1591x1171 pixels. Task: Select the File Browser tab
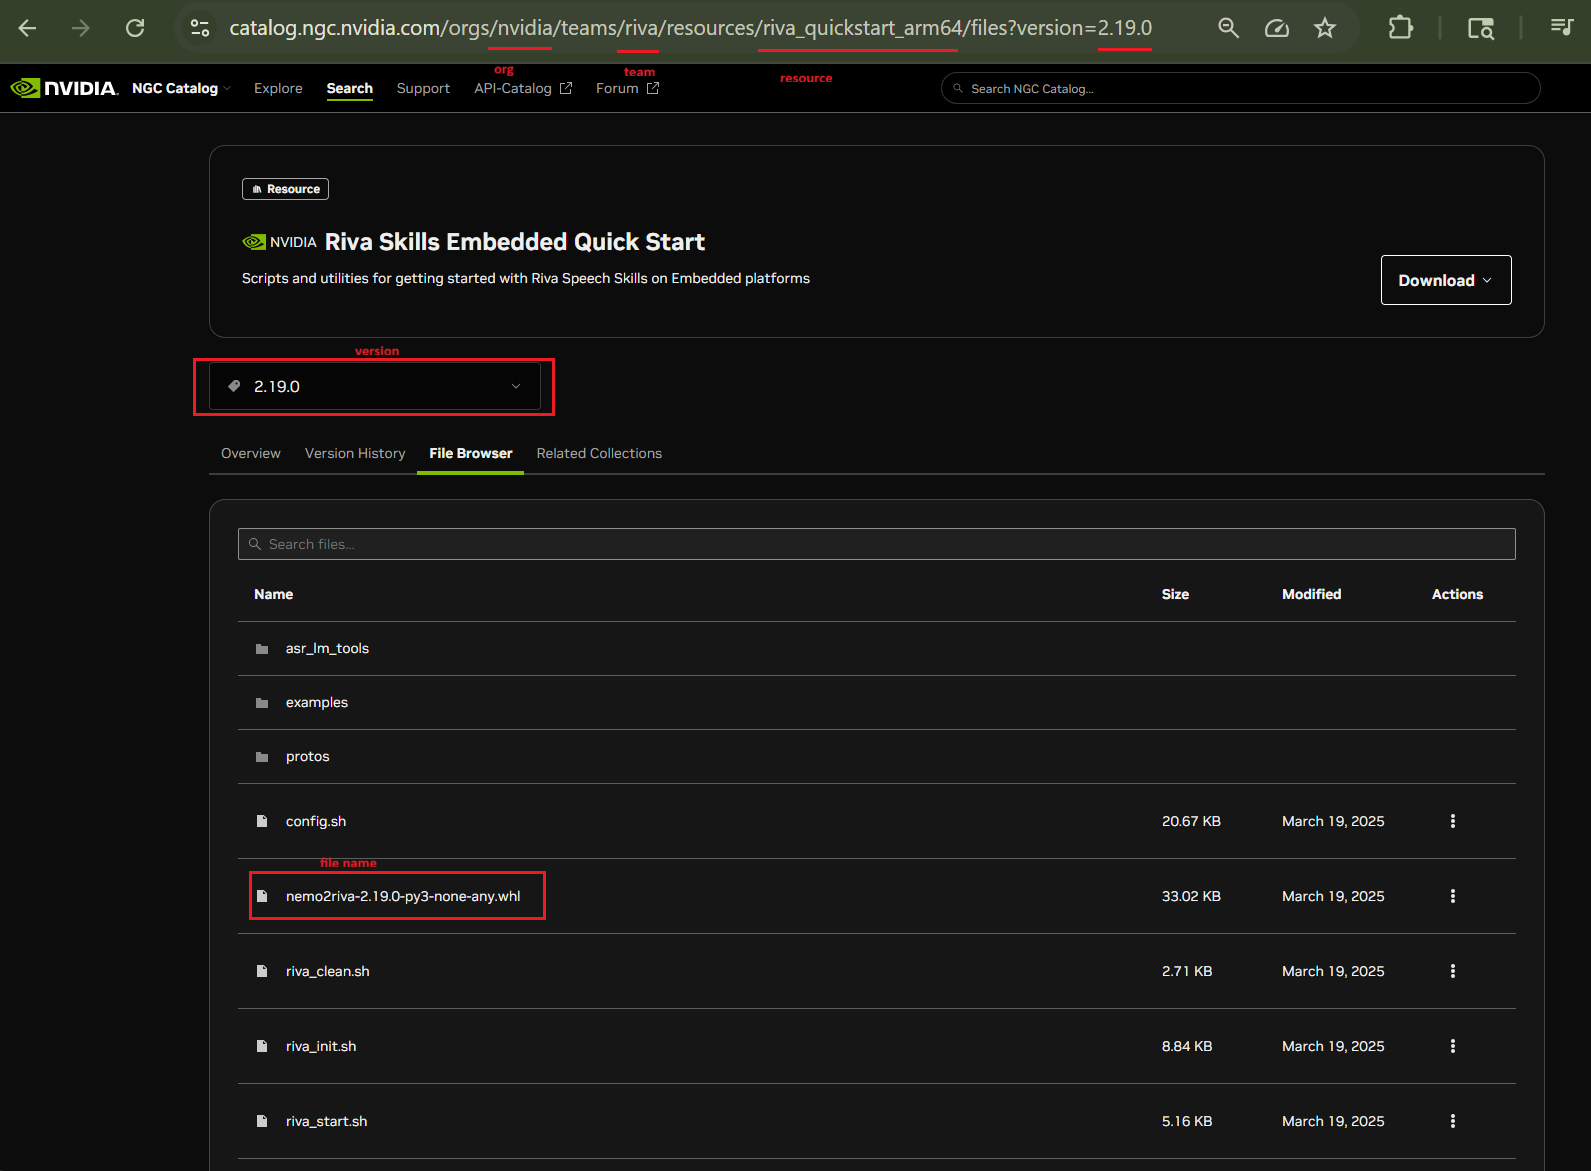471,453
